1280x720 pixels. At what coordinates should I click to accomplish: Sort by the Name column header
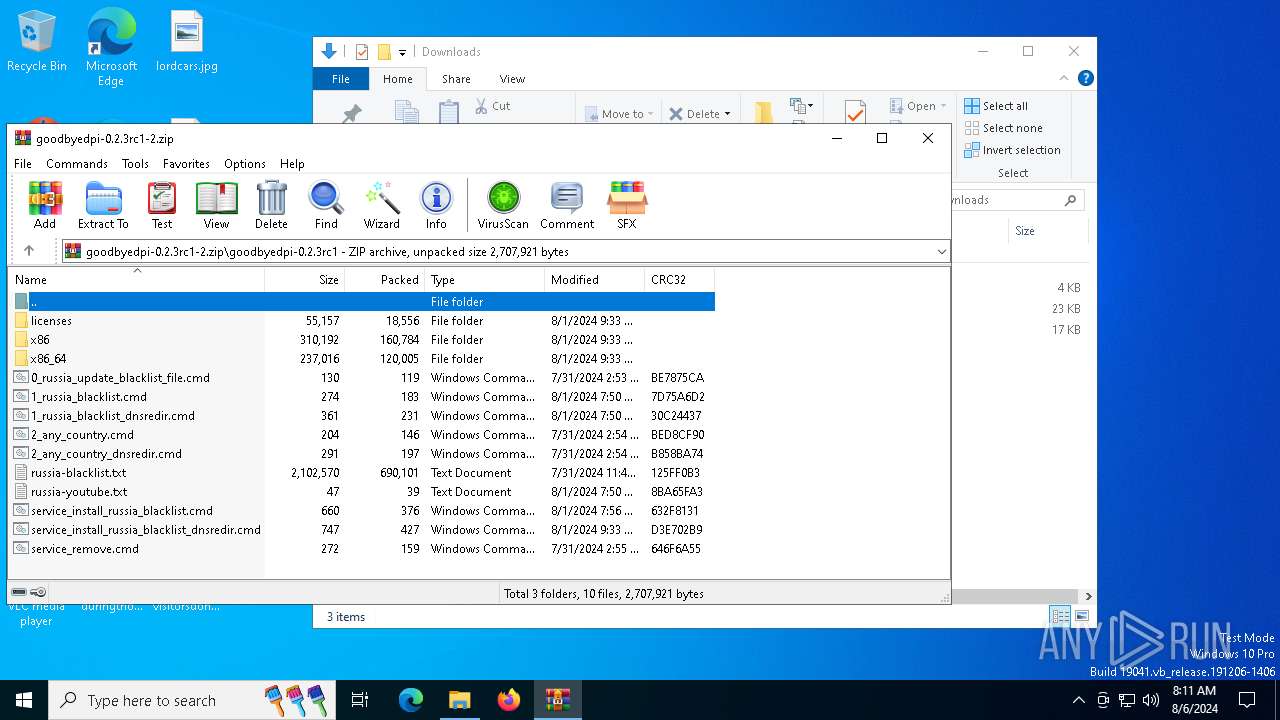click(x=136, y=280)
